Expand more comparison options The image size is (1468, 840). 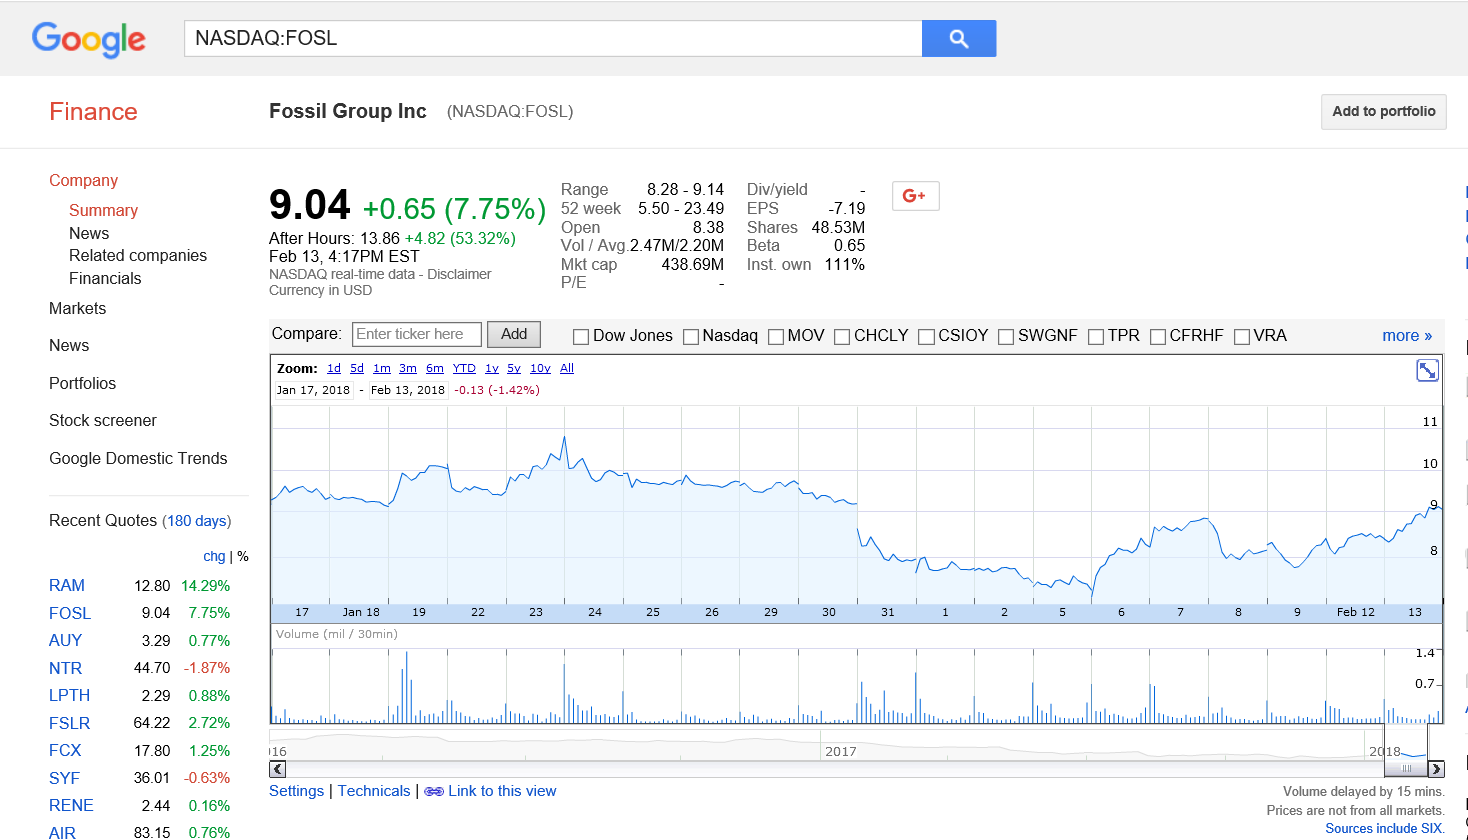pos(1406,336)
